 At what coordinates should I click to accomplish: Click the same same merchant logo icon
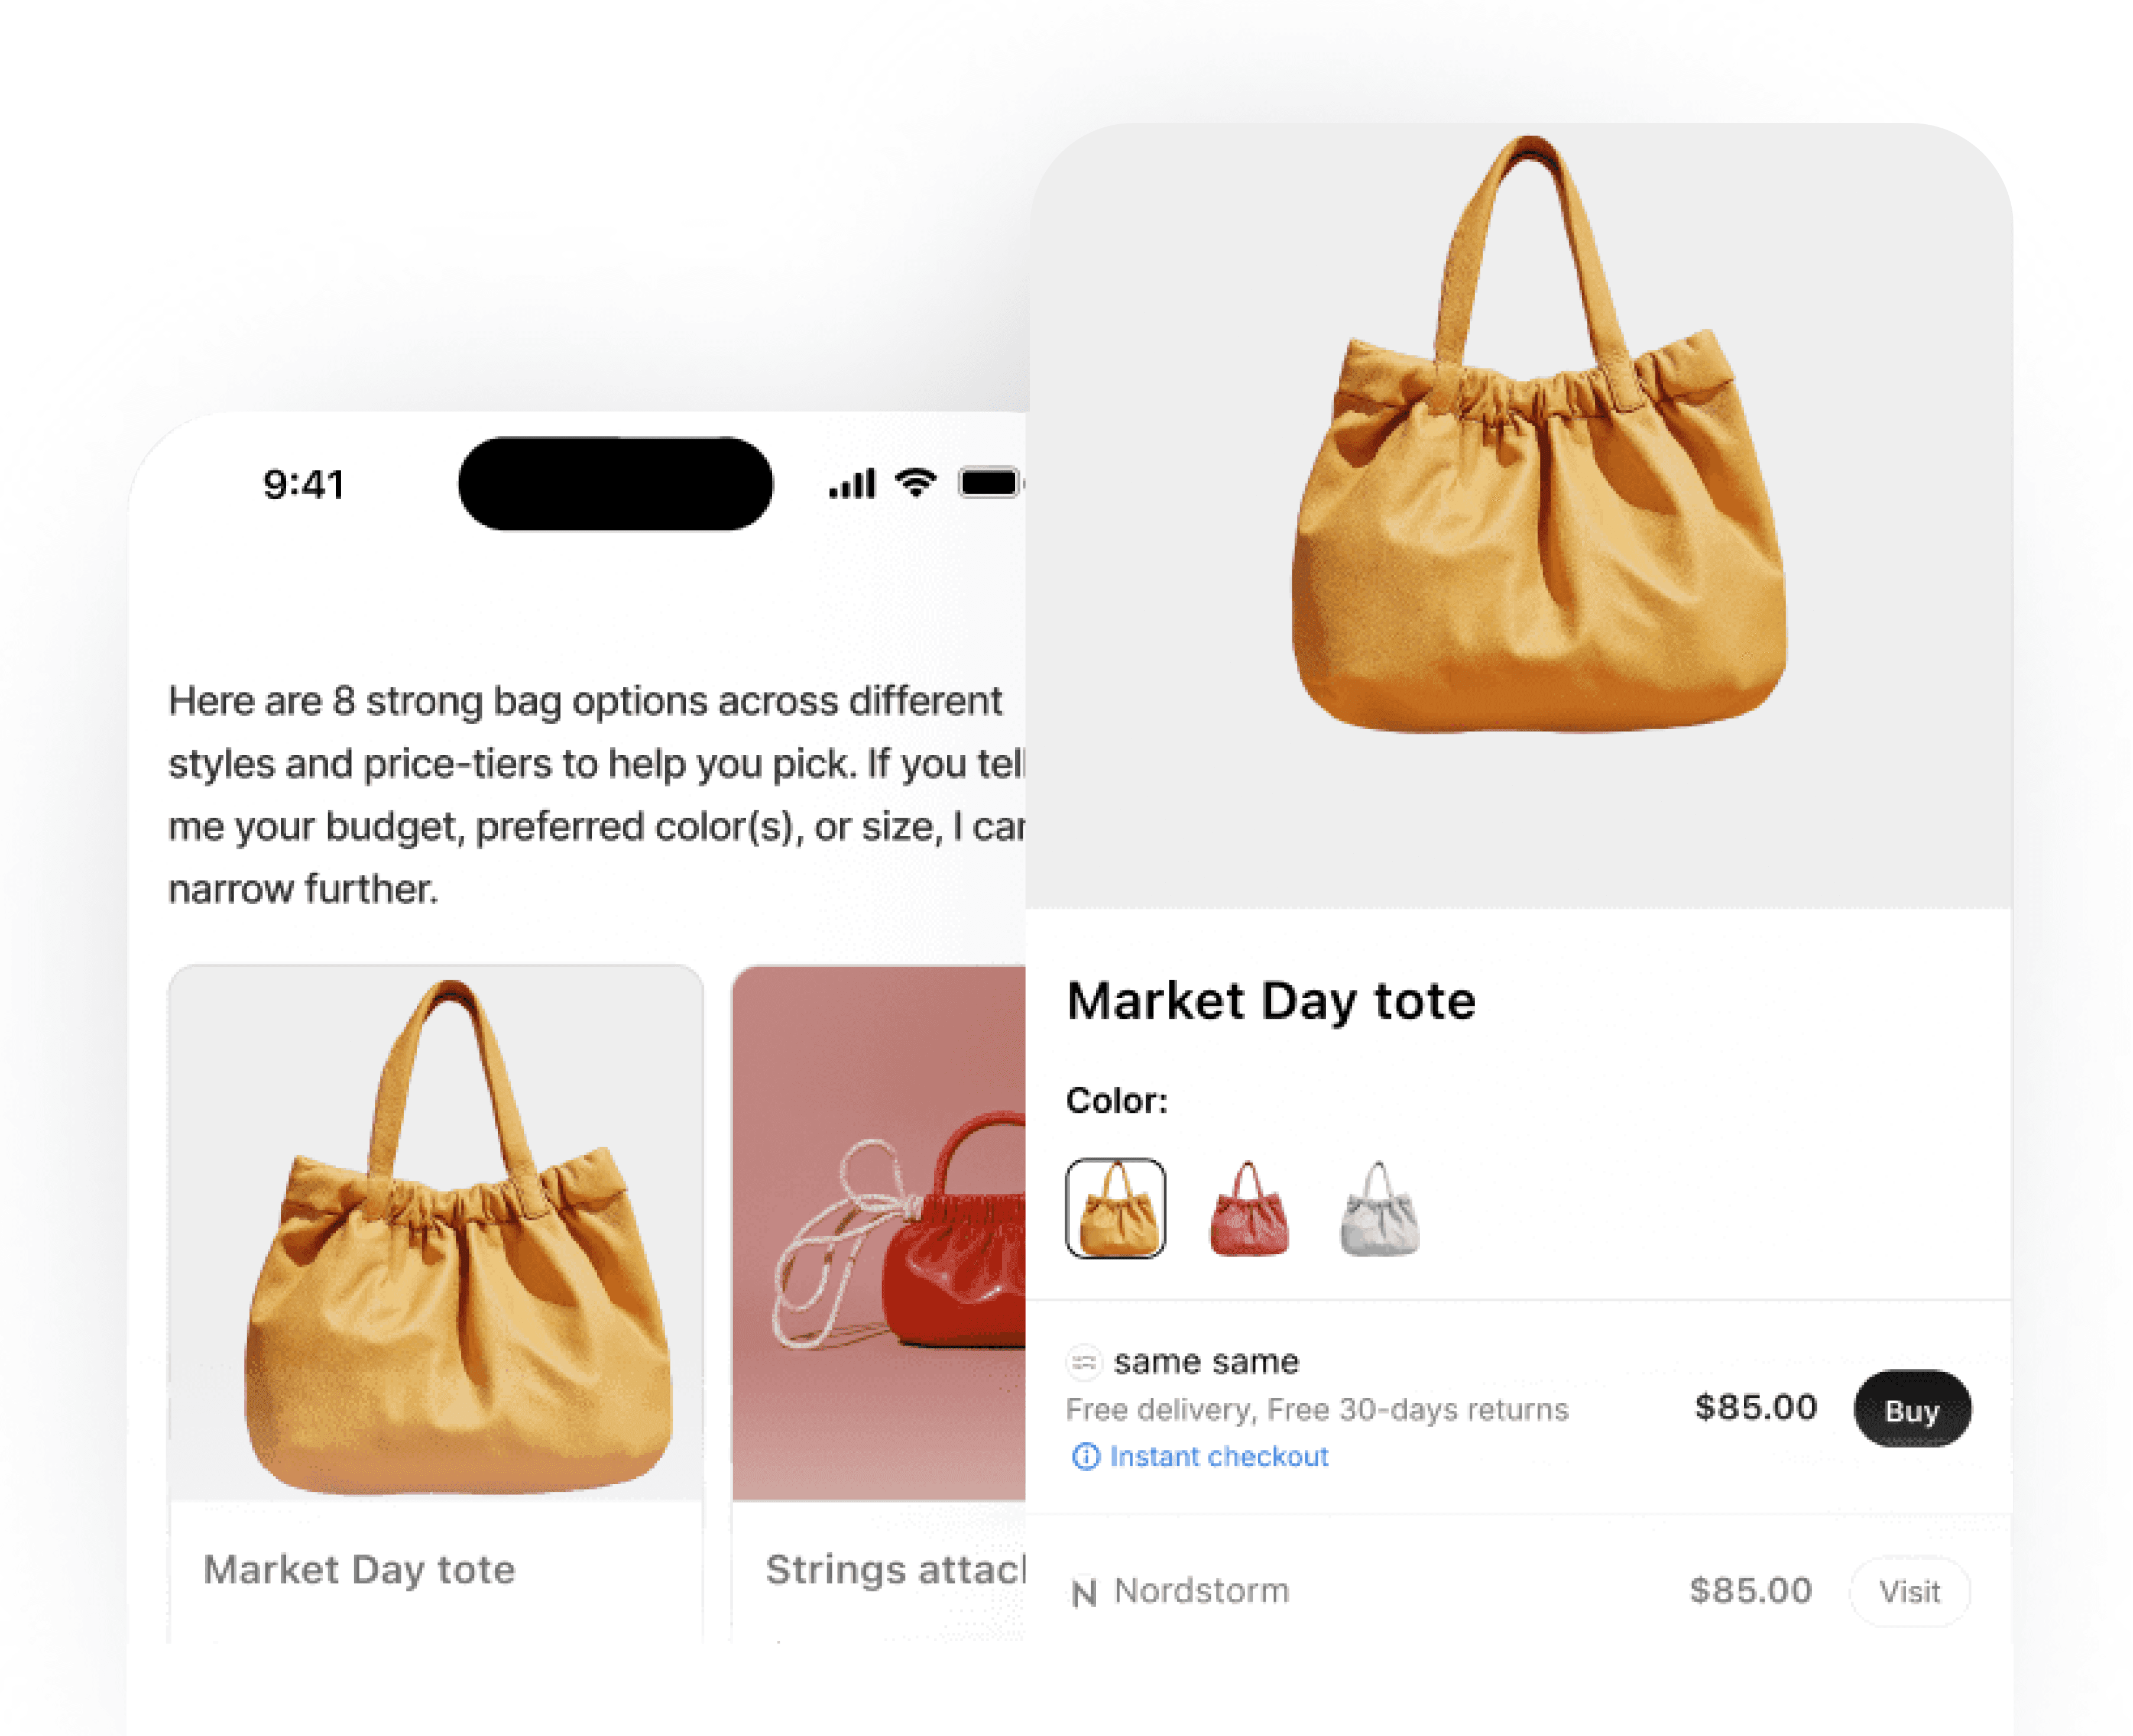1084,1361
